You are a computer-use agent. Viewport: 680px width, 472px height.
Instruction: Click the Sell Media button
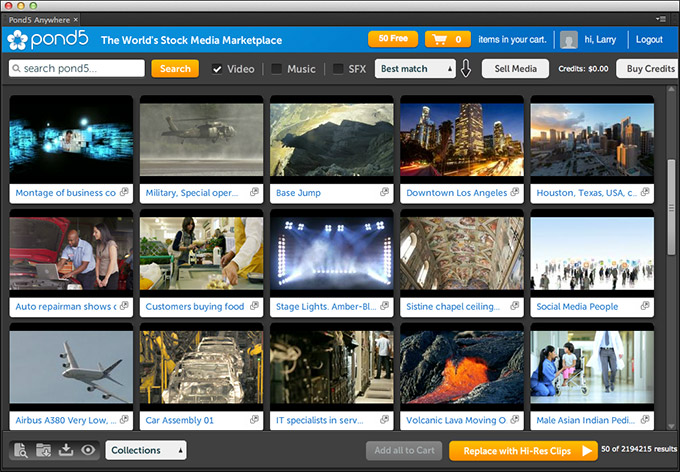pos(515,69)
